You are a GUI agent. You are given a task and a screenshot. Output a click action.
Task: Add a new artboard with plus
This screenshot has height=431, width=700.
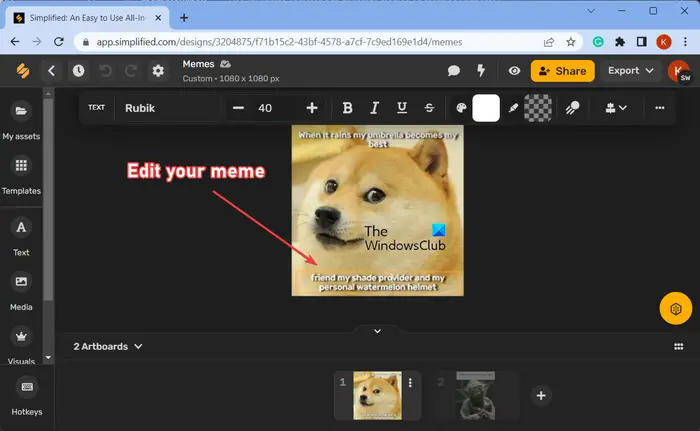tap(541, 396)
